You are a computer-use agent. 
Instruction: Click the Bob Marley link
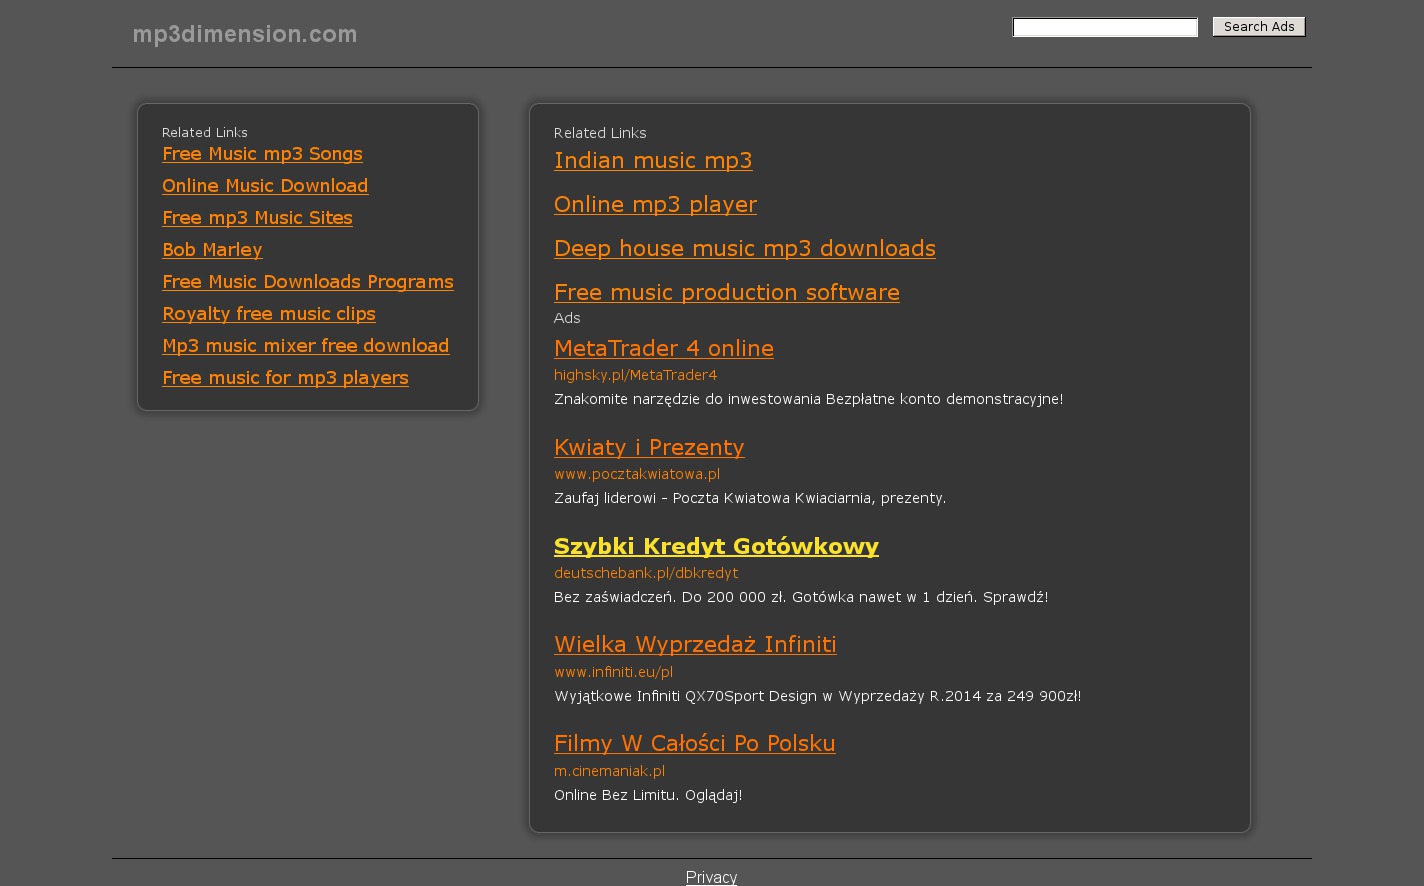pyautogui.click(x=212, y=250)
